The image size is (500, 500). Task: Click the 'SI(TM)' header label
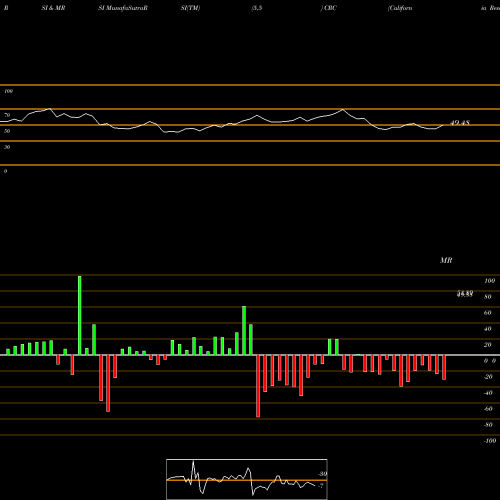[x=190, y=8]
